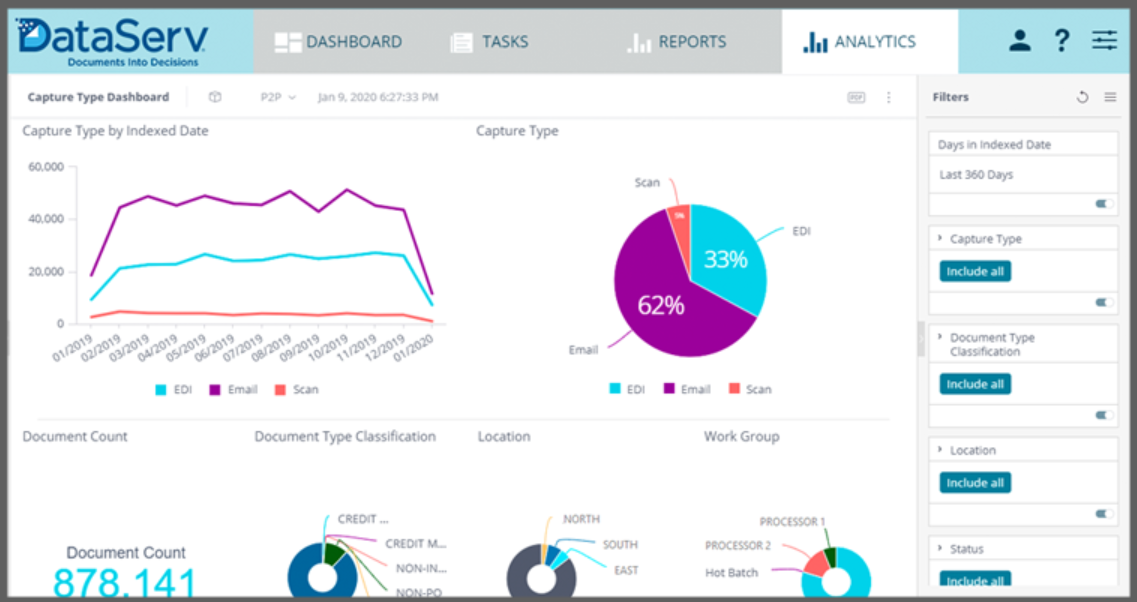The height and width of the screenshot is (602, 1137).
Task: Toggle the Location filter switch off
Action: click(x=1104, y=513)
